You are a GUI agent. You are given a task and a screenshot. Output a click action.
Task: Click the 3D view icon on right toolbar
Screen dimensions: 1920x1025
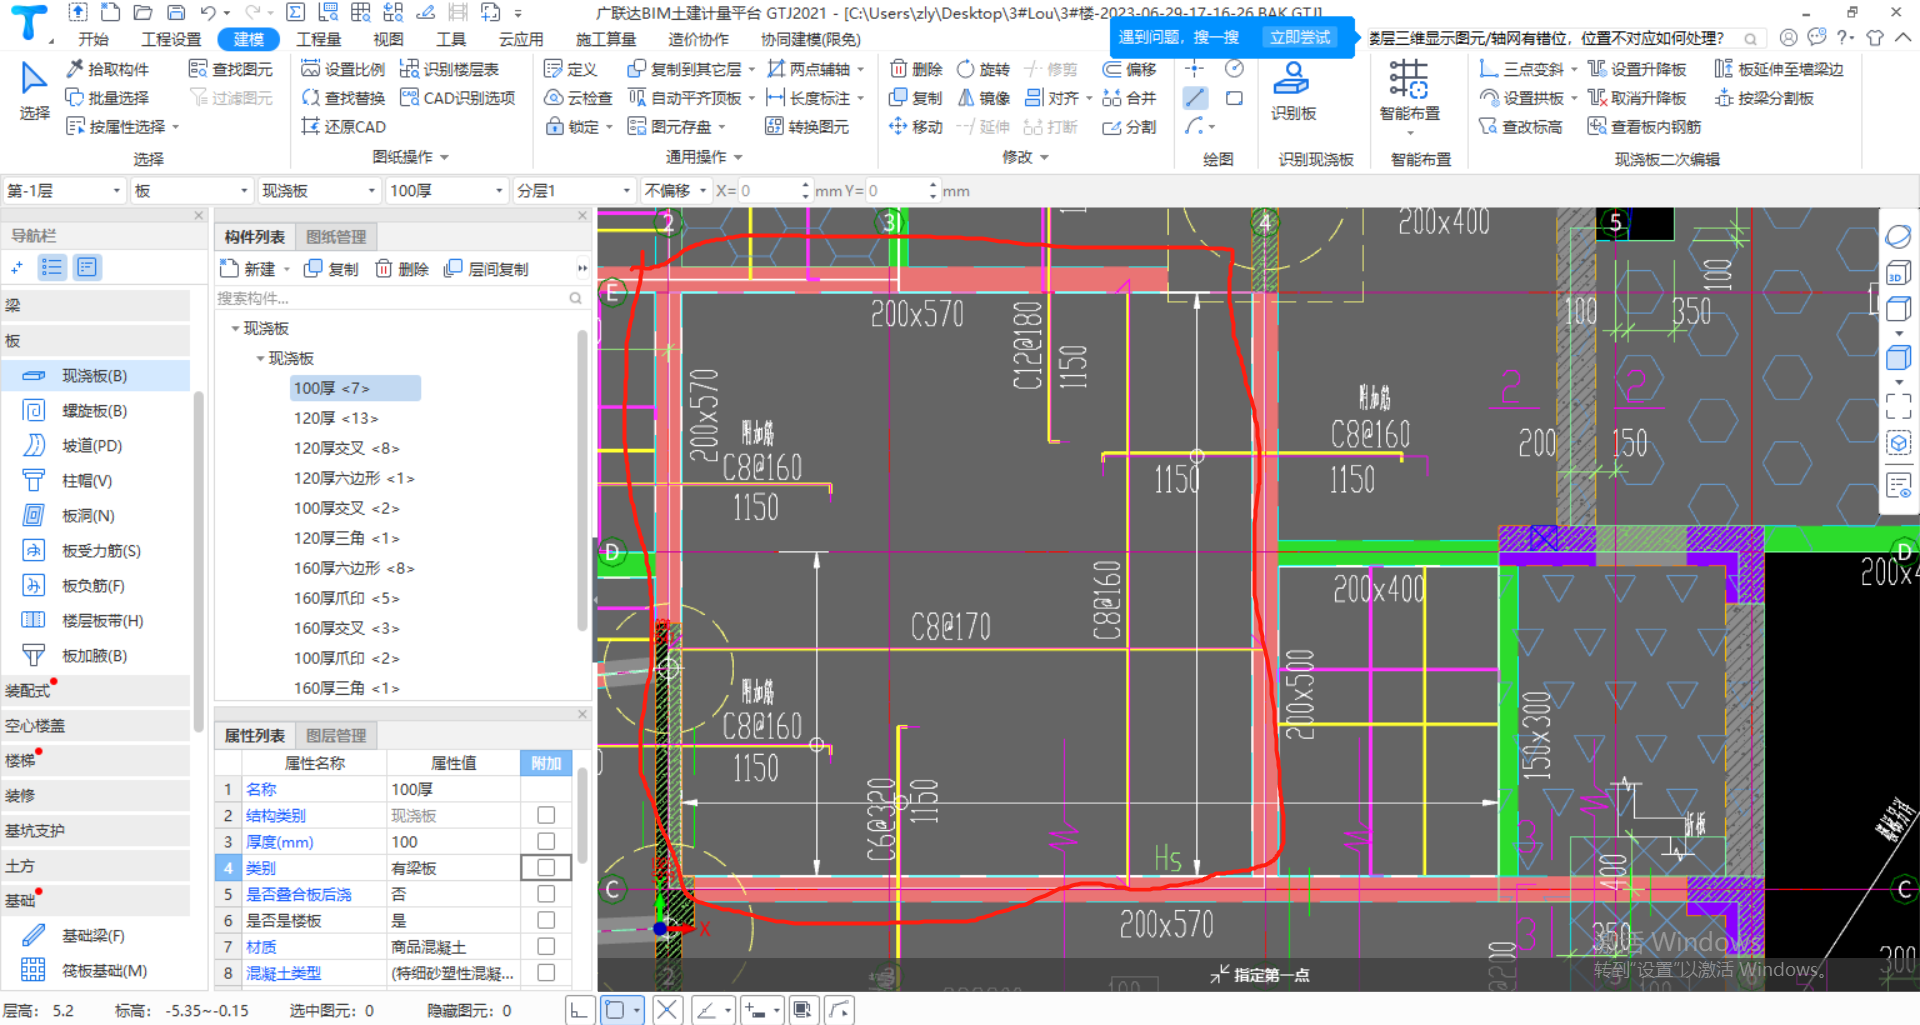coord(1898,272)
